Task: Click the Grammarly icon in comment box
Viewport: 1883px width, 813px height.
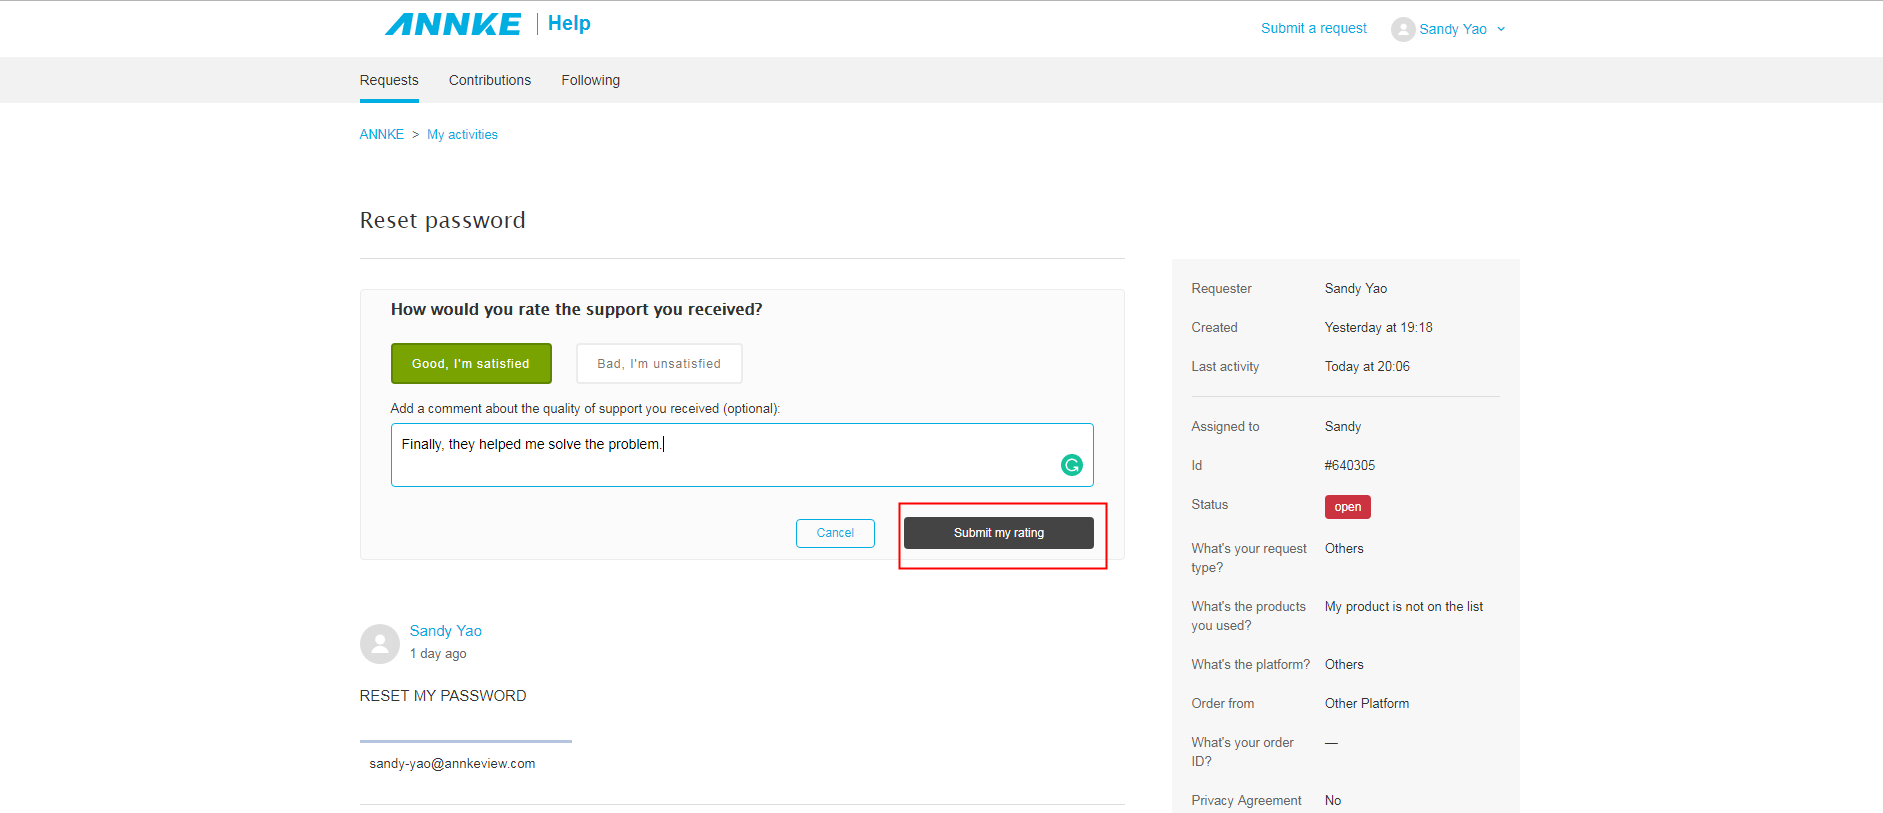Action: click(1071, 465)
